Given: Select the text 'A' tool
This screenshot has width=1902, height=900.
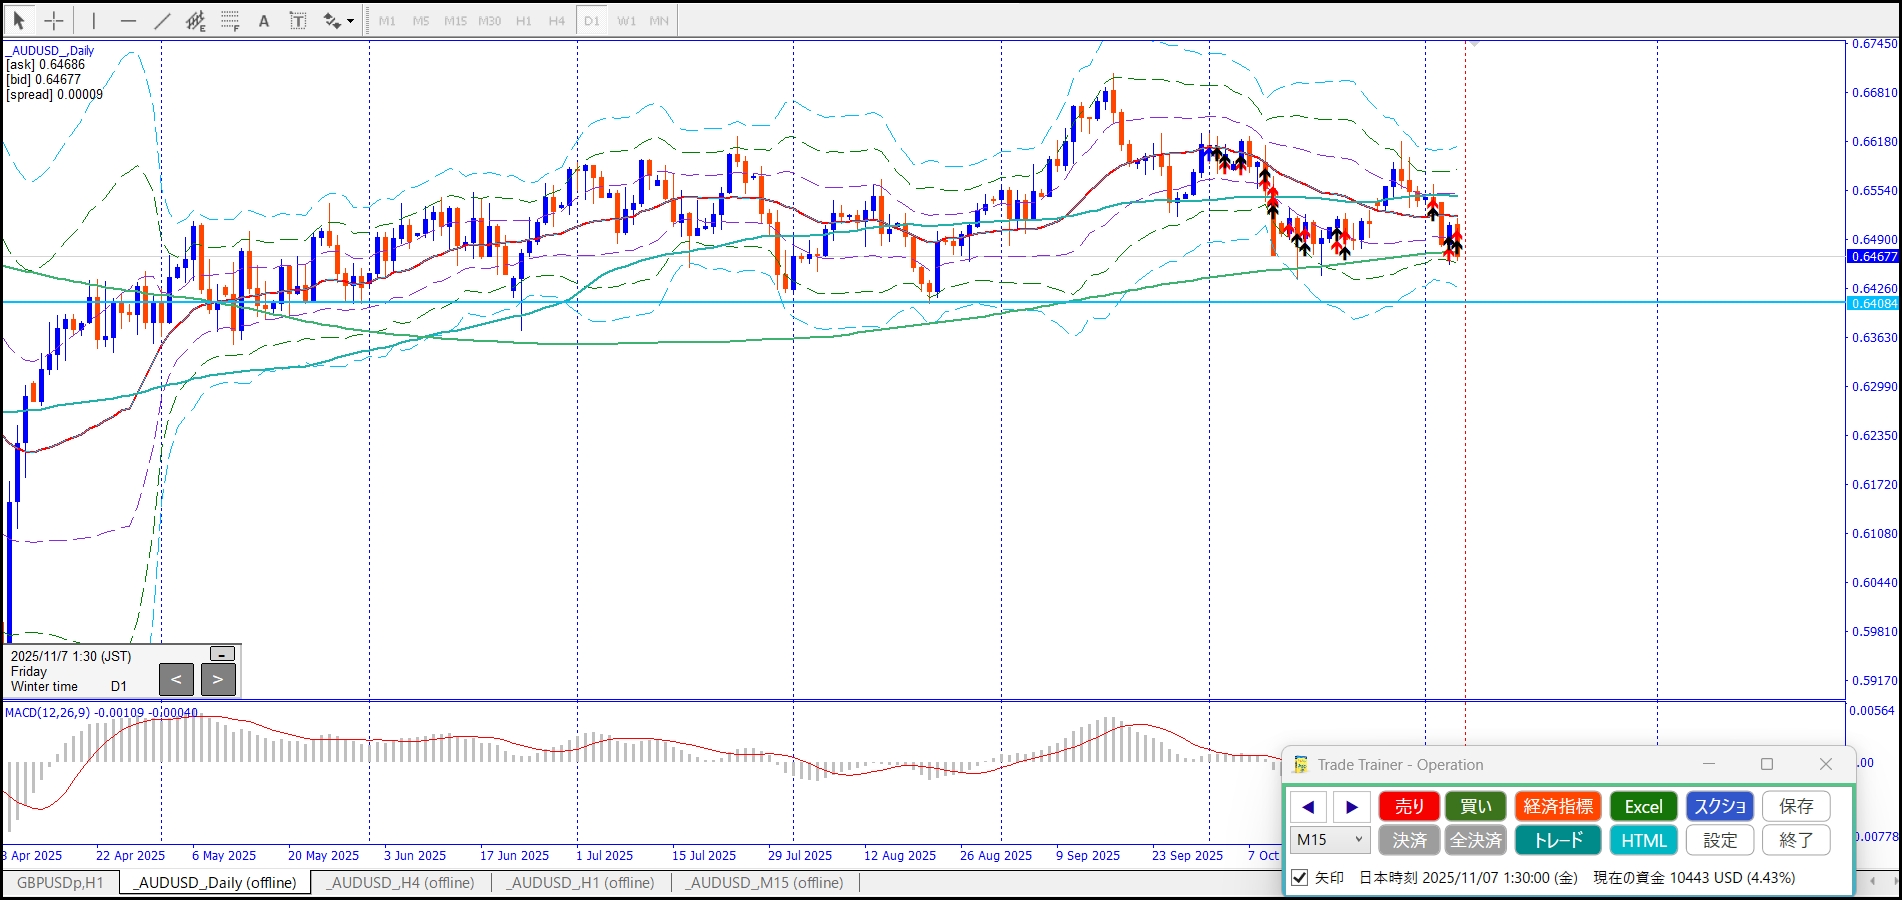Looking at the screenshot, I should coord(264,20).
